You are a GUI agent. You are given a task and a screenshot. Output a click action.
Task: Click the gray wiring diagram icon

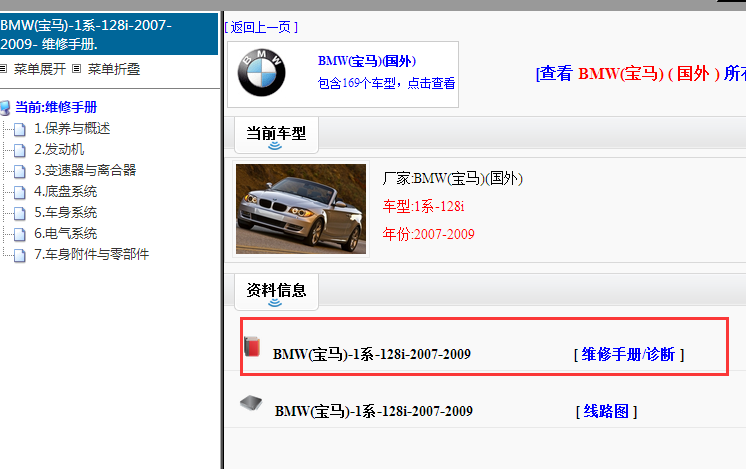tap(251, 403)
